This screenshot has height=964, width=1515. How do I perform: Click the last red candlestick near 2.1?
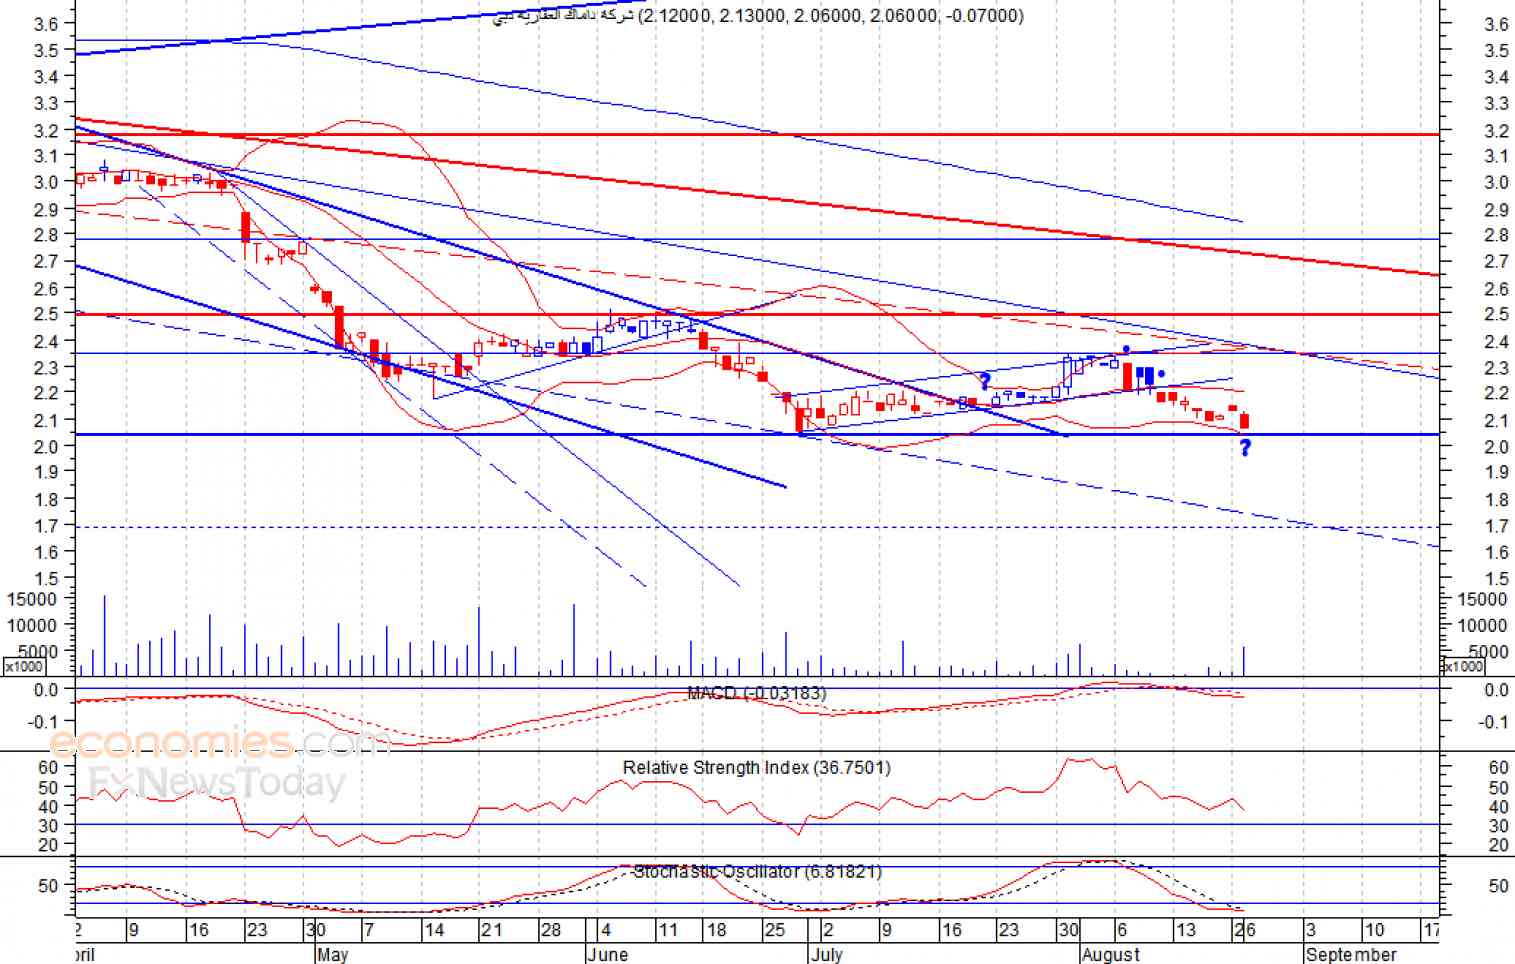click(x=1245, y=421)
